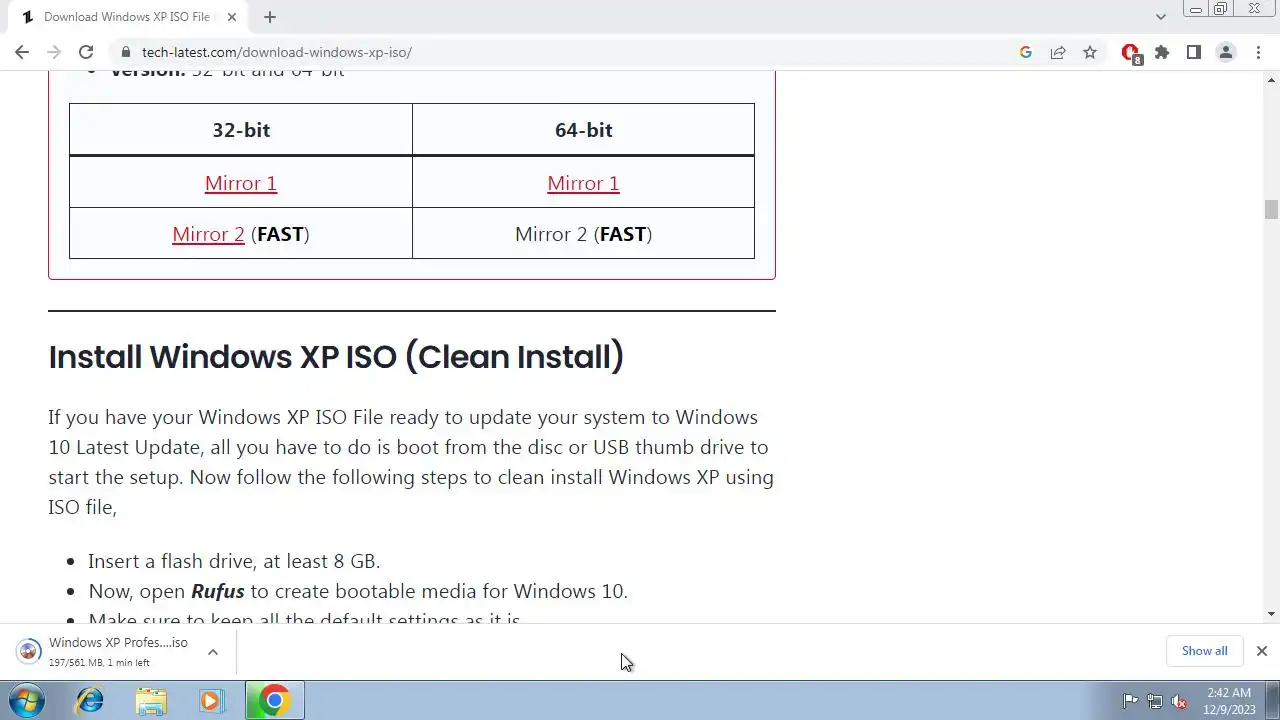The image size is (1280, 720).
Task: Open the Extensions puzzle icon
Action: click(x=1162, y=52)
